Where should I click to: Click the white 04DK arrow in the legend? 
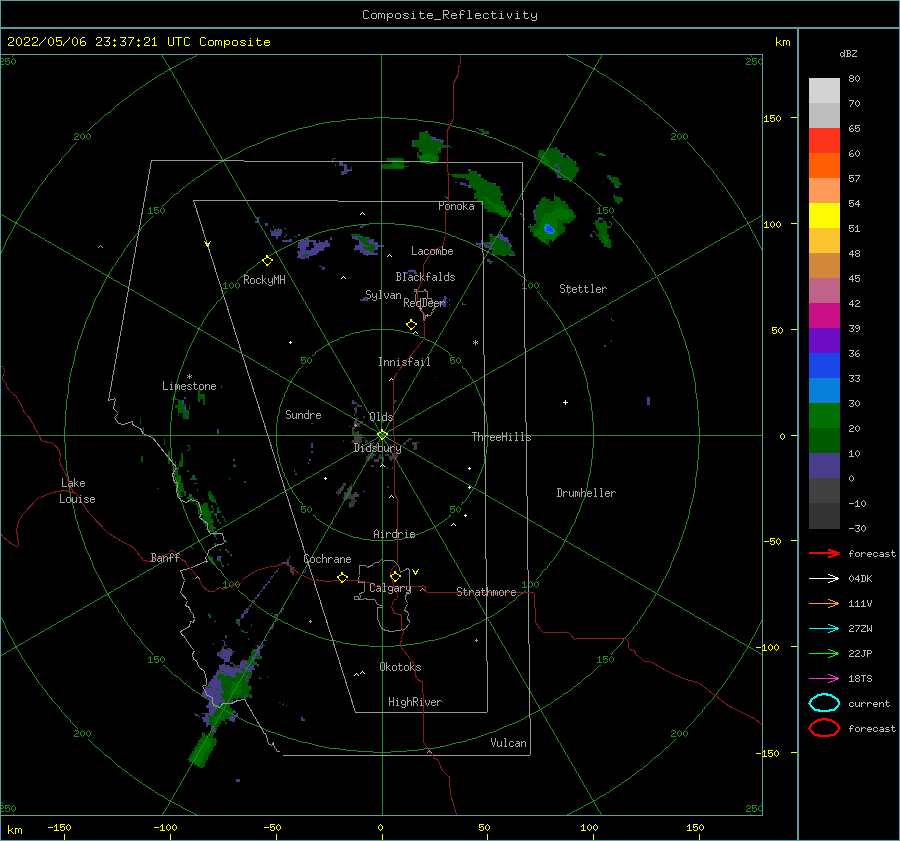[x=824, y=579]
